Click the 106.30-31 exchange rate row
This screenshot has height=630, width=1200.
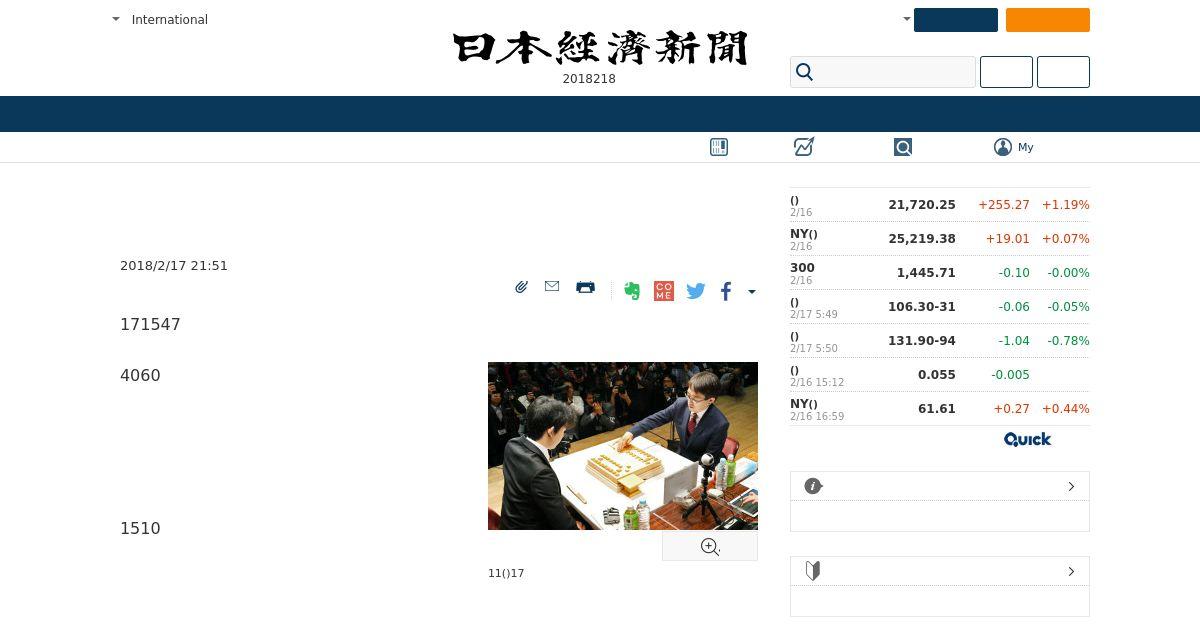940,307
